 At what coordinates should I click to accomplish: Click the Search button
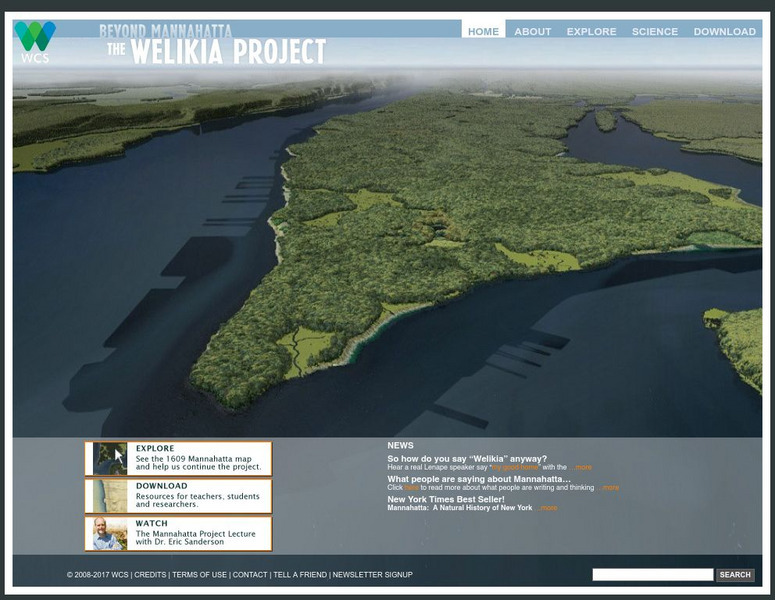click(x=735, y=575)
